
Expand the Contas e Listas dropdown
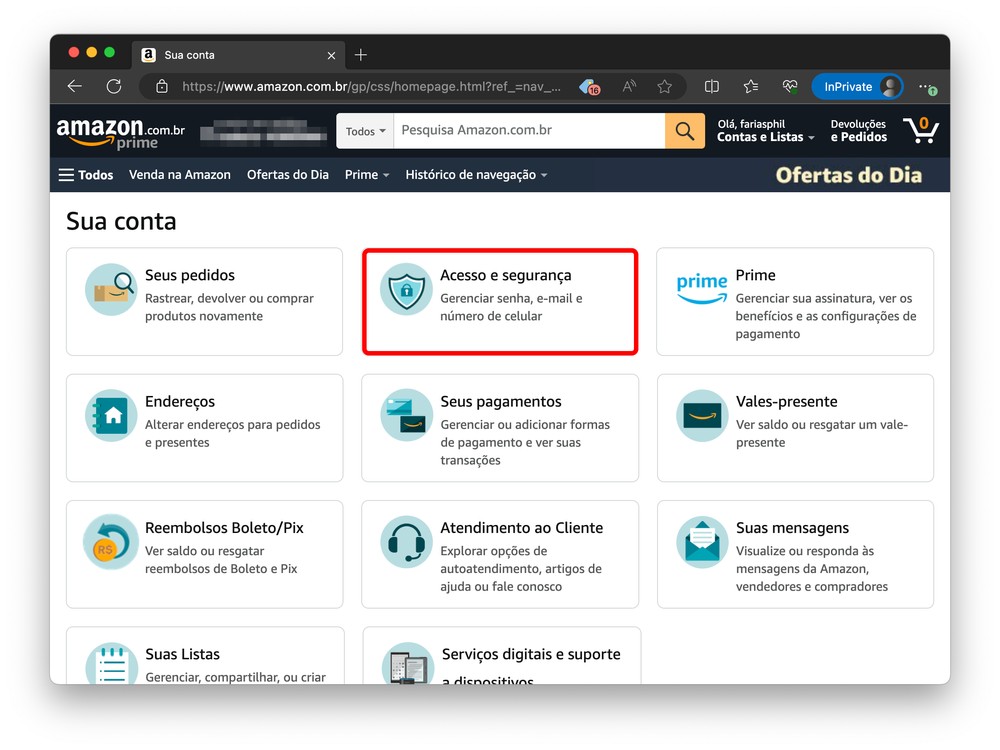click(x=765, y=137)
